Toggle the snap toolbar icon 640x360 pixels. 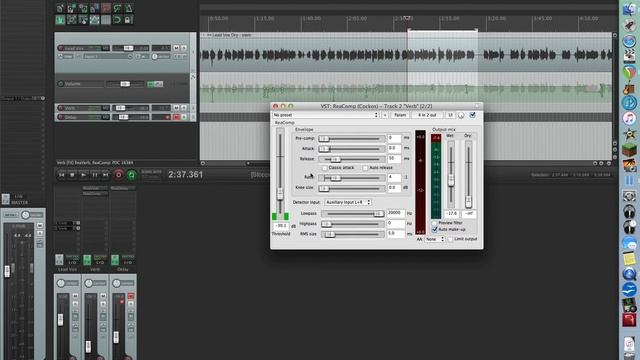click(x=117, y=20)
